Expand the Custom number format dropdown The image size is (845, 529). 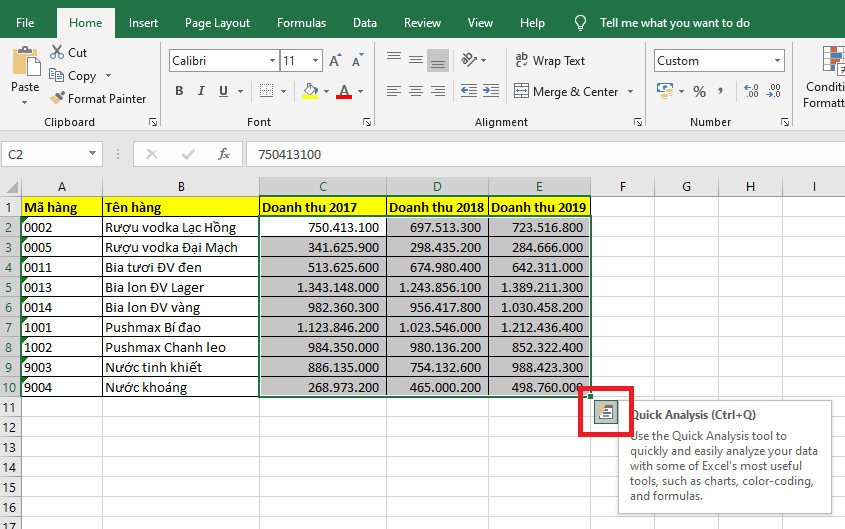[x=778, y=61]
